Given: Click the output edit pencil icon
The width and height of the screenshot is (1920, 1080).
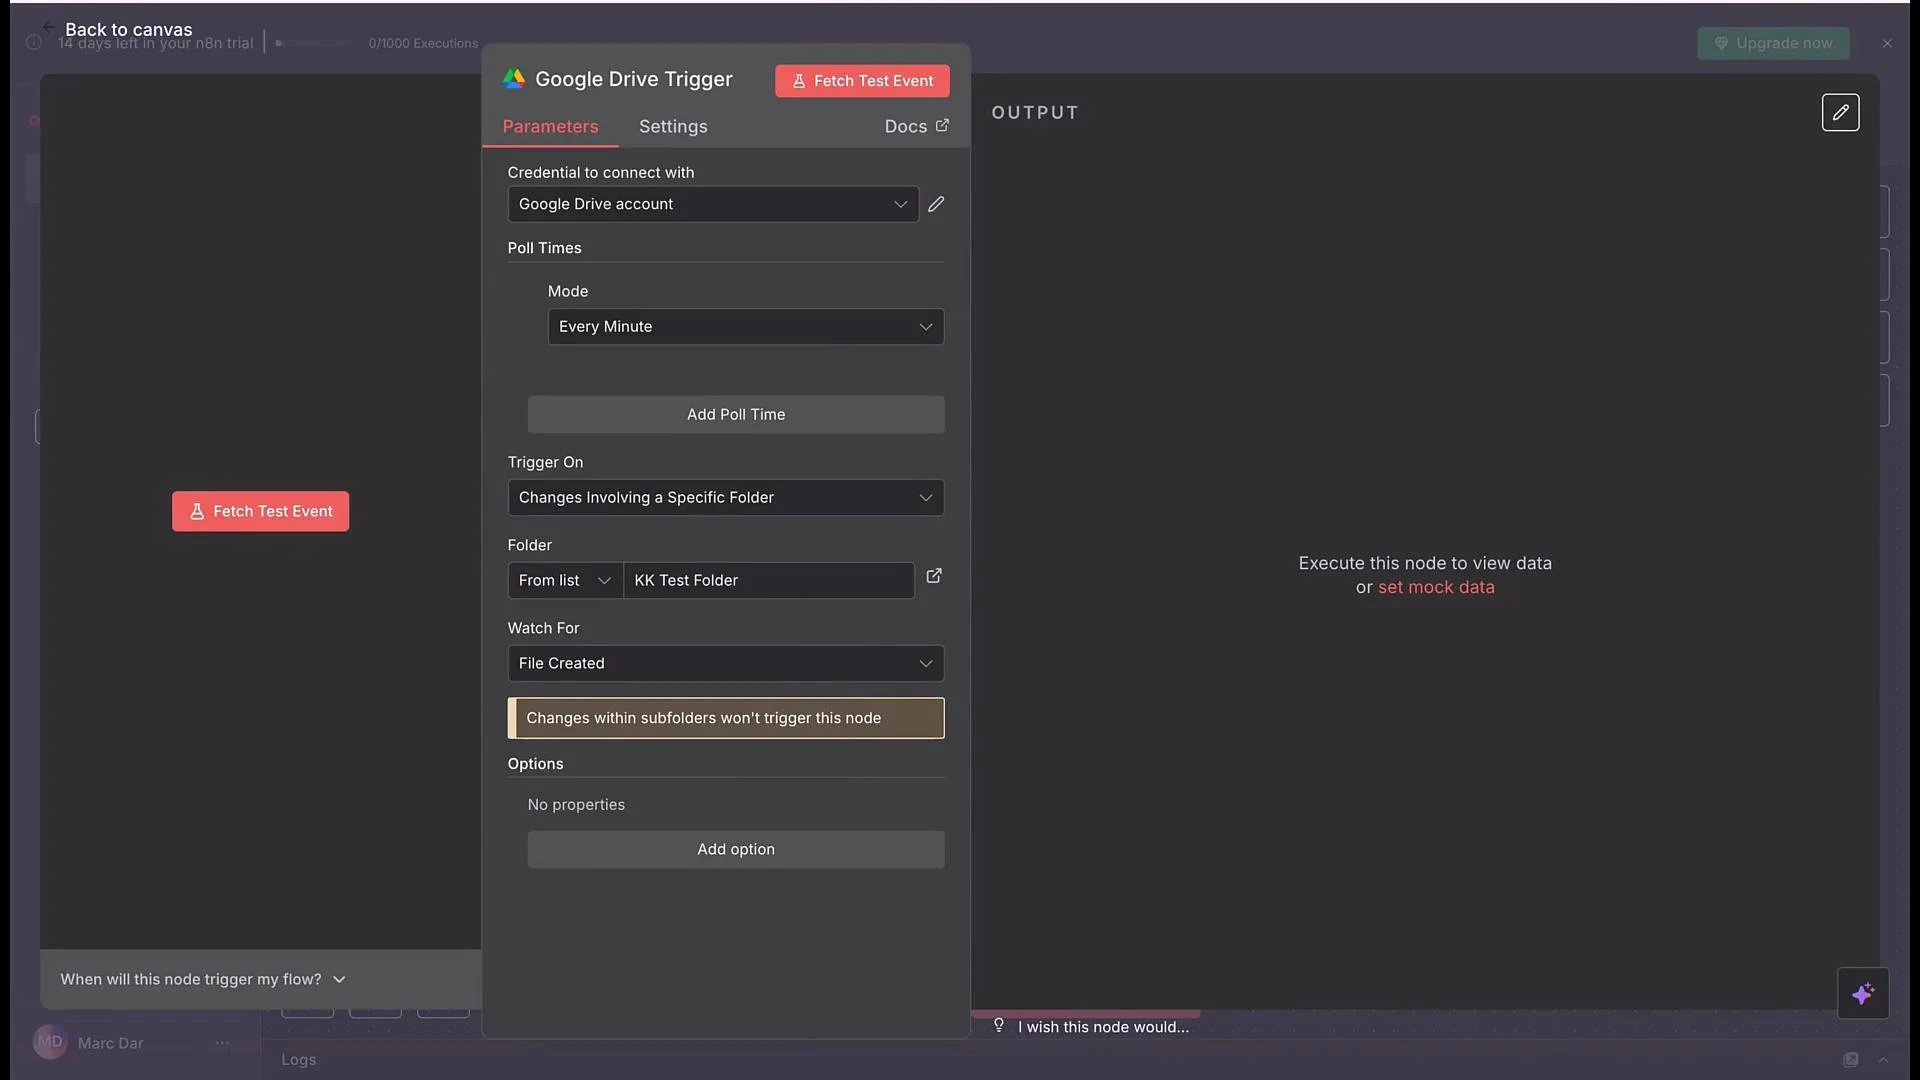Looking at the screenshot, I should tap(1840, 113).
